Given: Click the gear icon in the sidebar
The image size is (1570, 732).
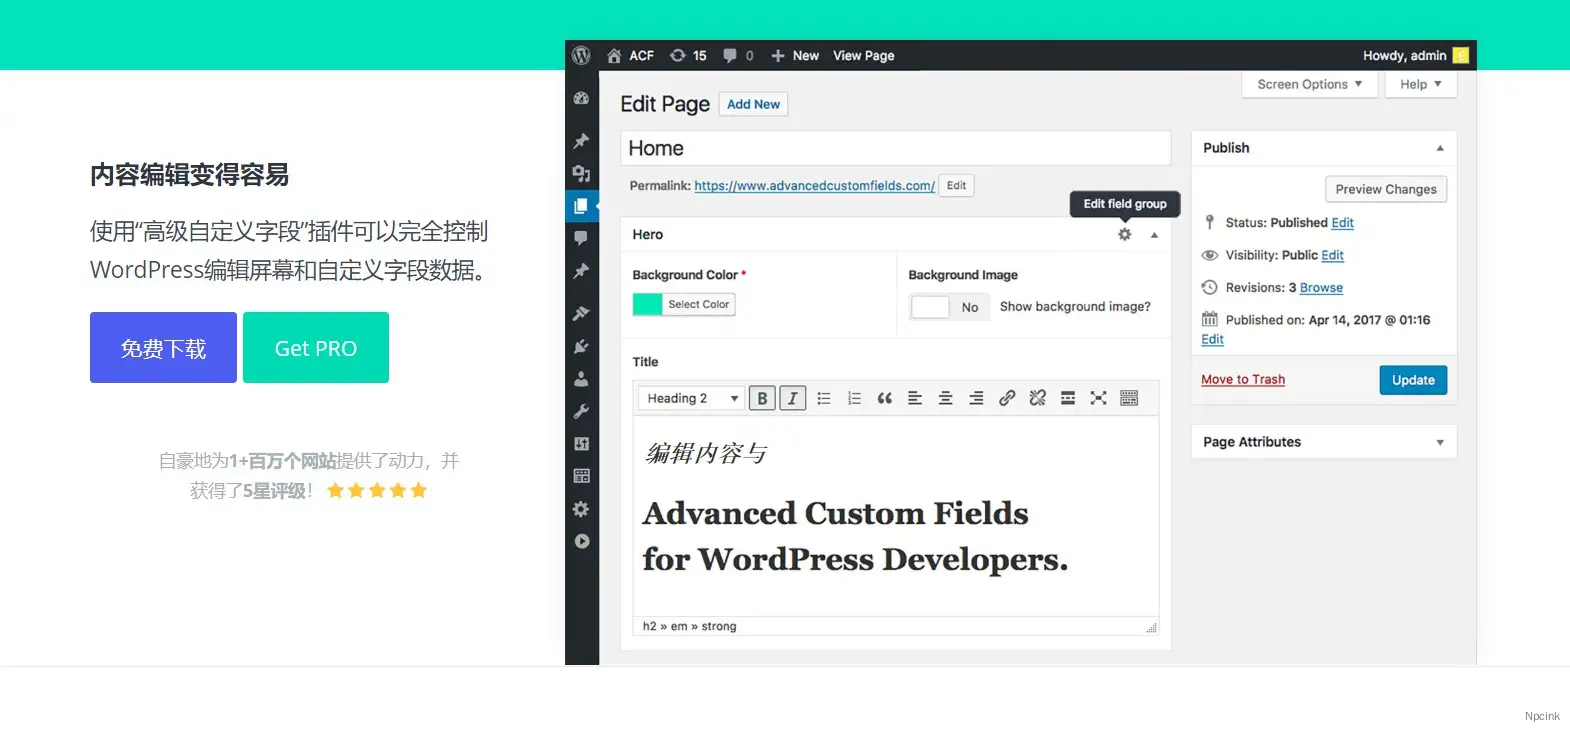Looking at the screenshot, I should point(581,509).
